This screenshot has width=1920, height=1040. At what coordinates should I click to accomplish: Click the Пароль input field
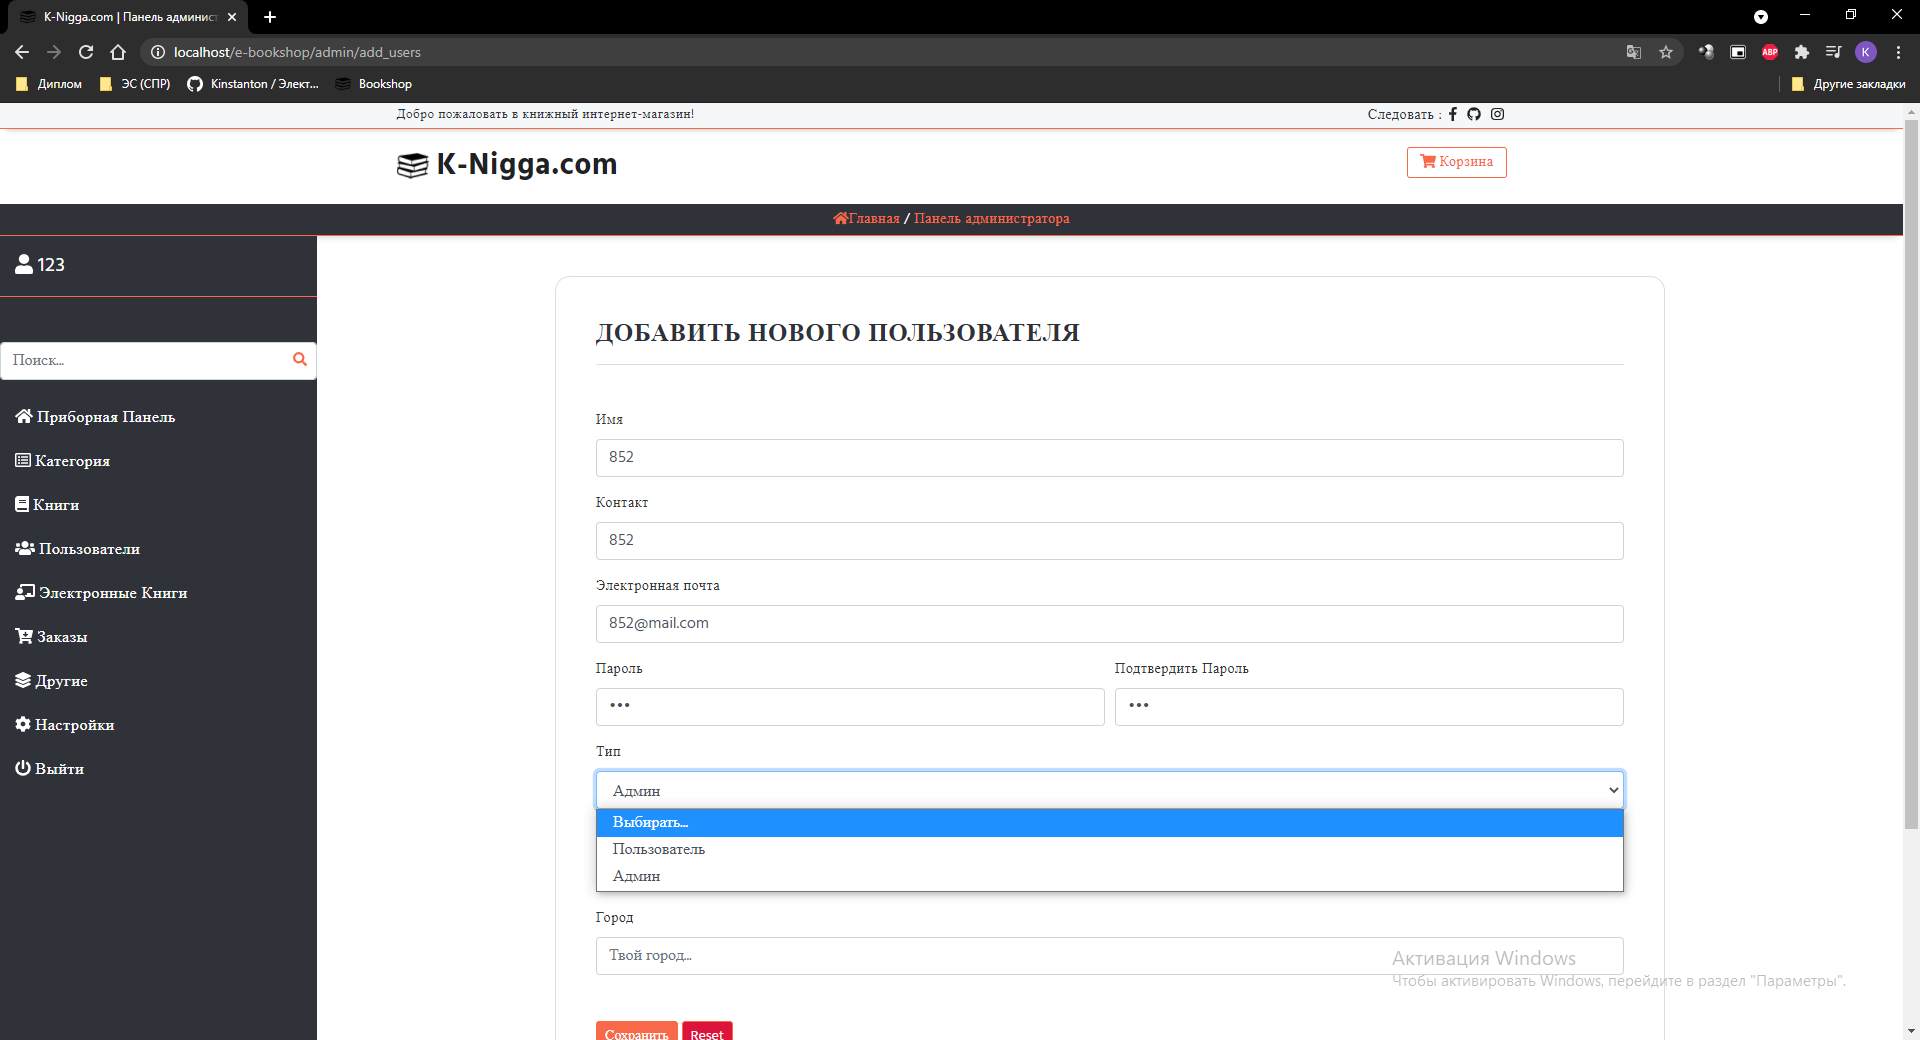pyautogui.click(x=850, y=707)
